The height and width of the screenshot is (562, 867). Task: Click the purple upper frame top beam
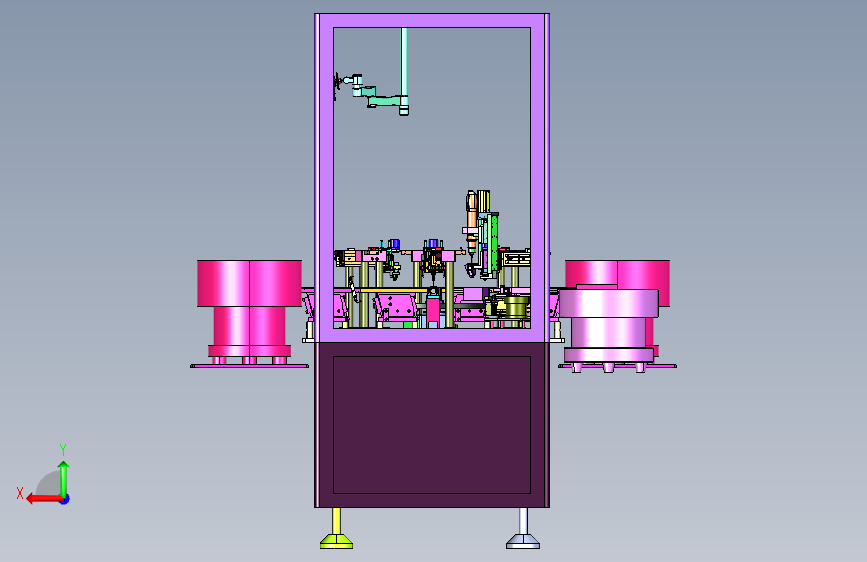click(432, 20)
